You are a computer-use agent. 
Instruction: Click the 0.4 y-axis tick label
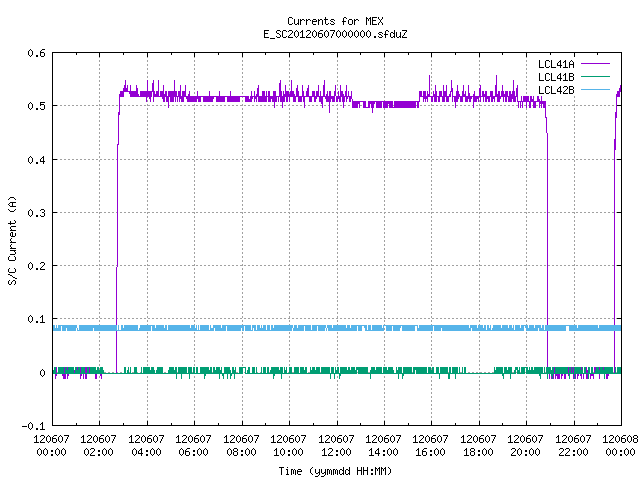tap(36, 160)
